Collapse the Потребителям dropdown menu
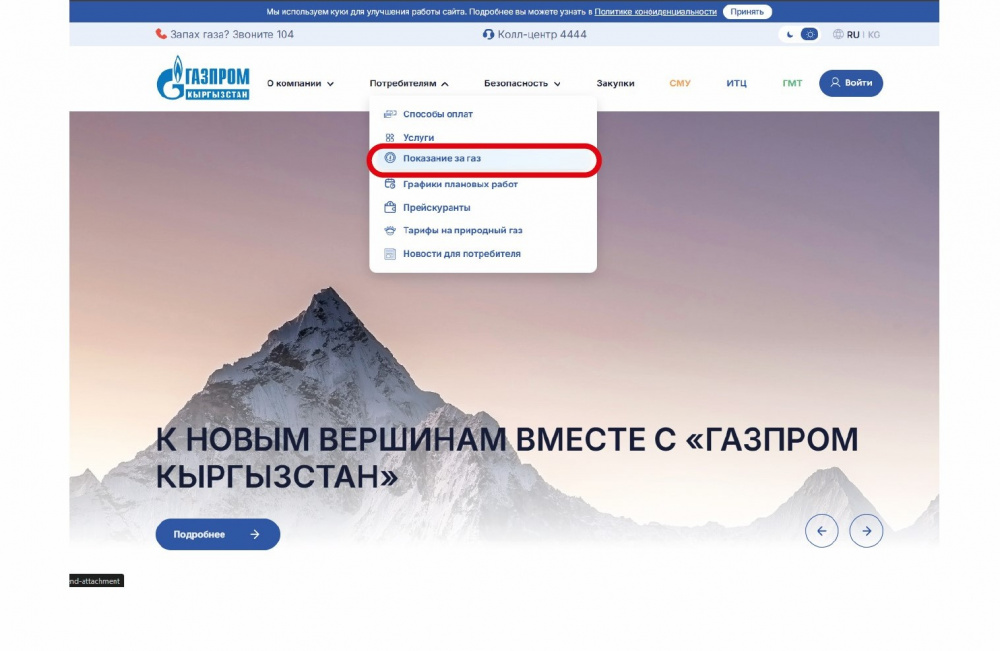This screenshot has width=1000, height=651. [409, 84]
